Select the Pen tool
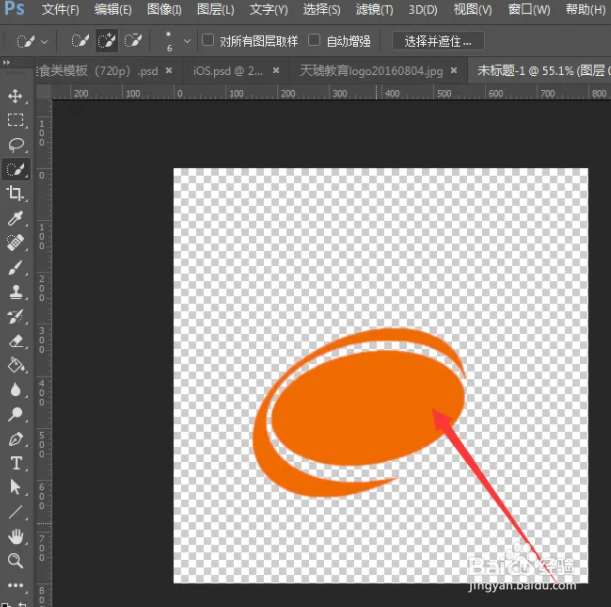Viewport: 611px width, 607px height. tap(15, 439)
